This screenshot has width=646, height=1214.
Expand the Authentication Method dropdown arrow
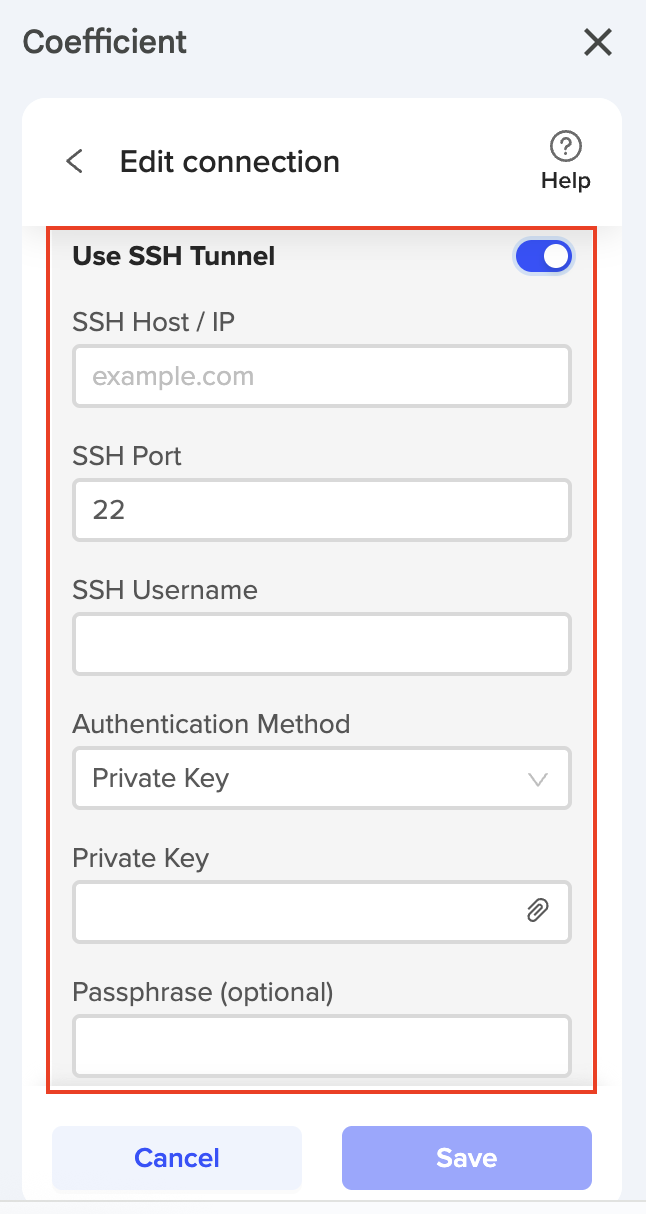pyautogui.click(x=538, y=779)
